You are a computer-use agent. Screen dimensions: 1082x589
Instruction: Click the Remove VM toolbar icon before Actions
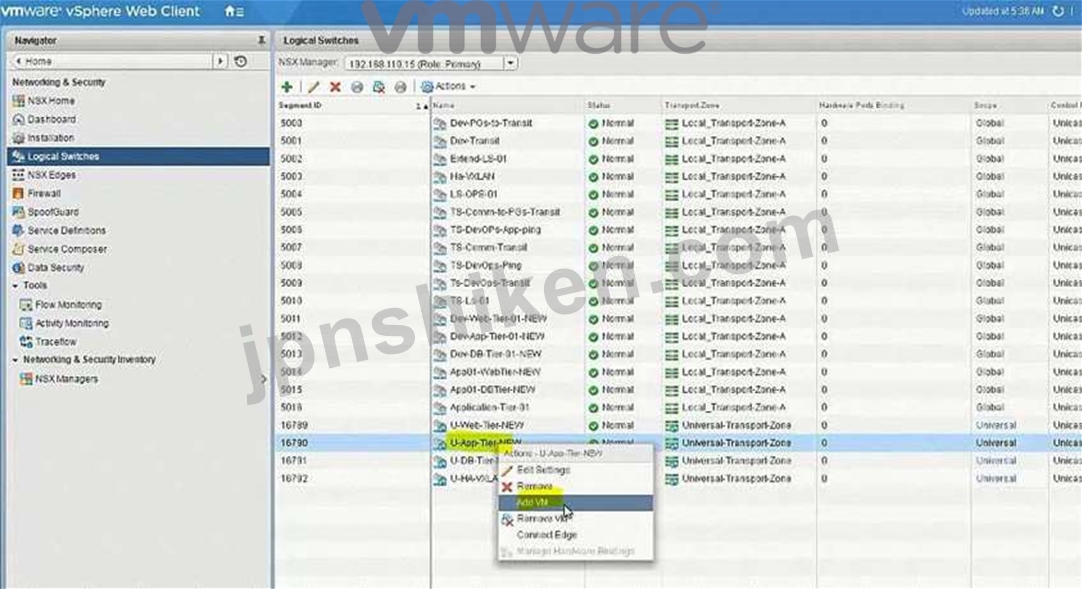tap(379, 87)
